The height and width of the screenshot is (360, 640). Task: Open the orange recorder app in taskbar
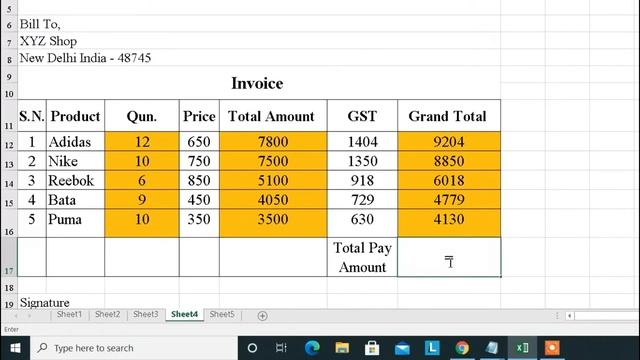552,348
